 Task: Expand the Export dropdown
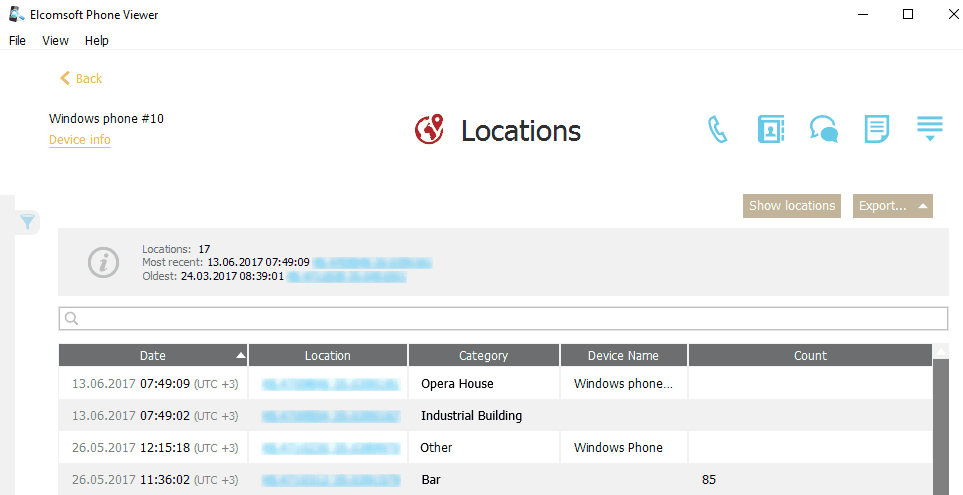[x=892, y=206]
